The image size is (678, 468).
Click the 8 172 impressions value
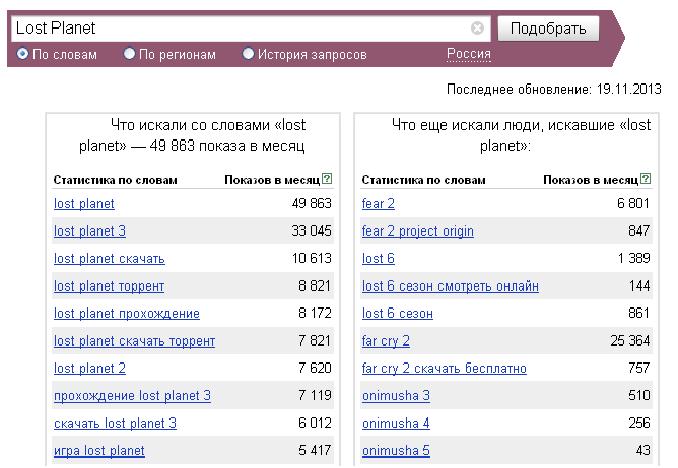[x=315, y=313]
